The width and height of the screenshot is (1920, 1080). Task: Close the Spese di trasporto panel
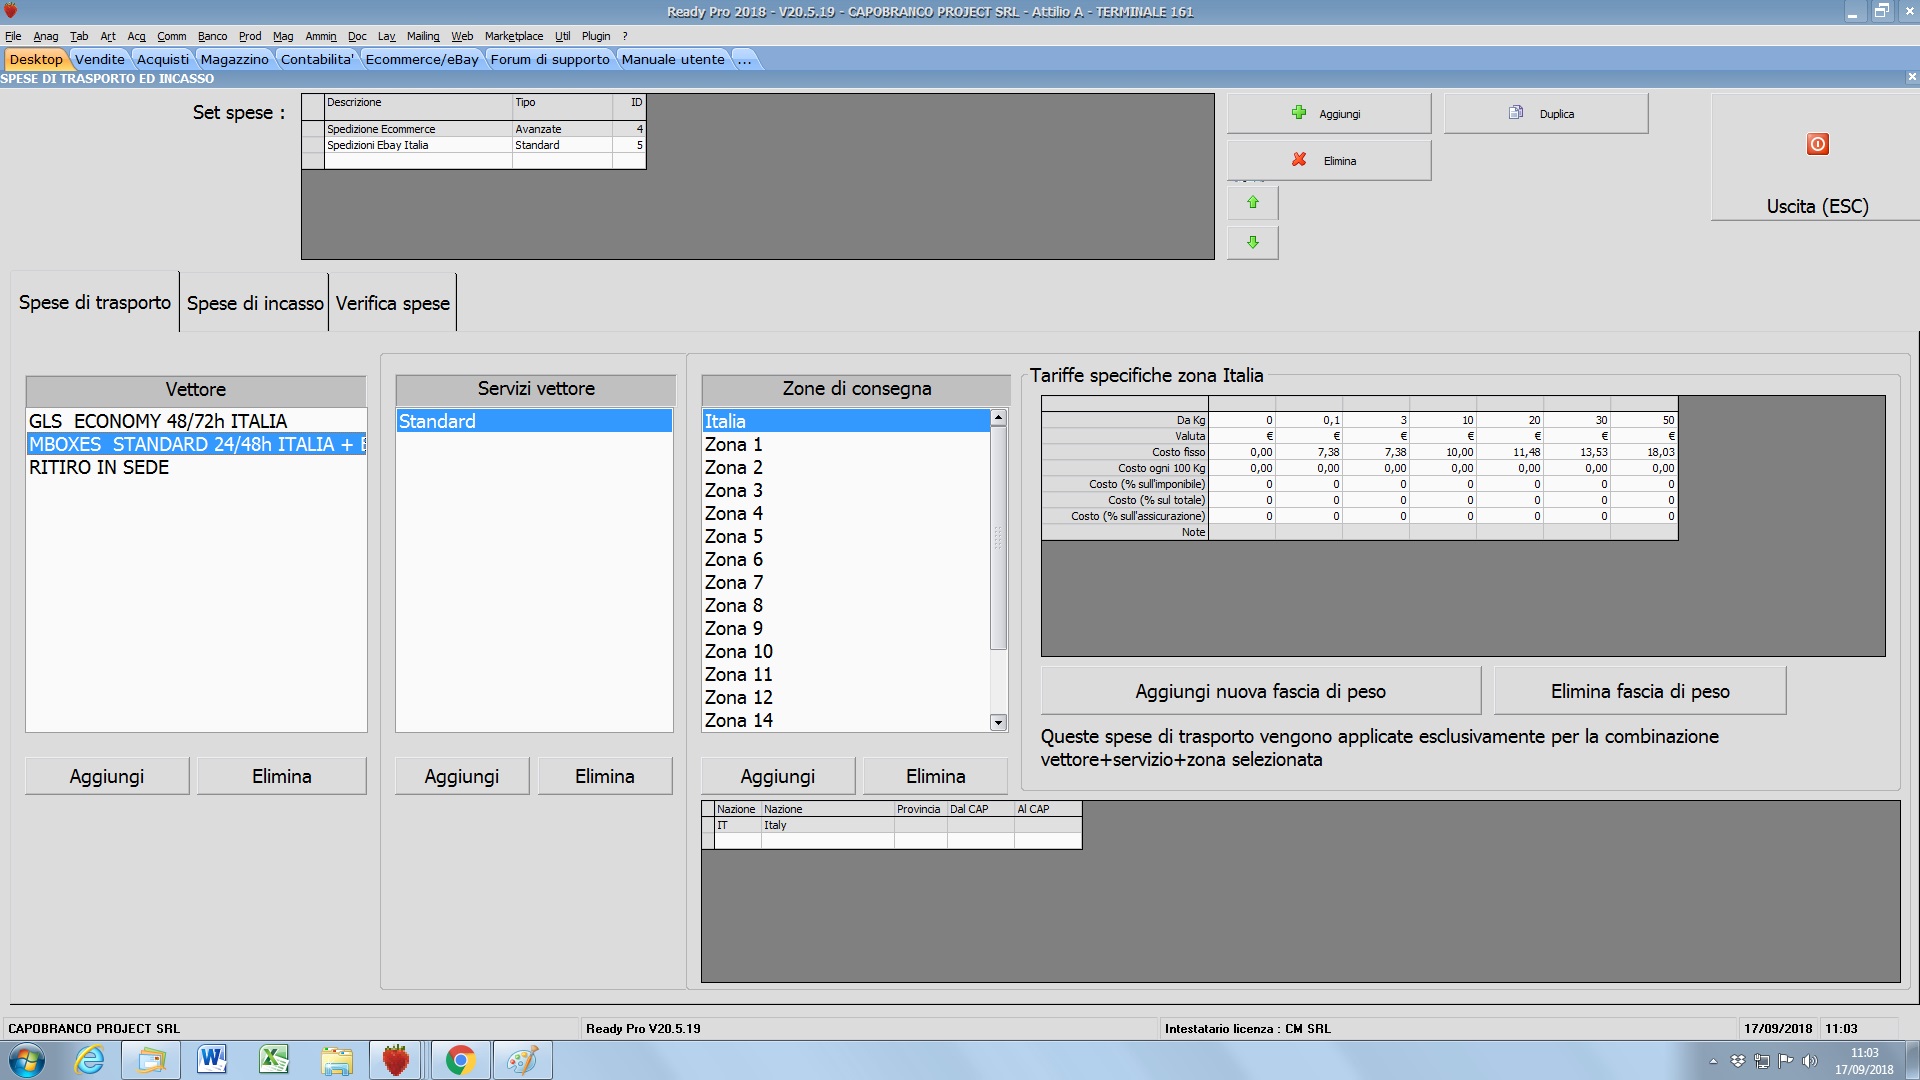[1911, 77]
